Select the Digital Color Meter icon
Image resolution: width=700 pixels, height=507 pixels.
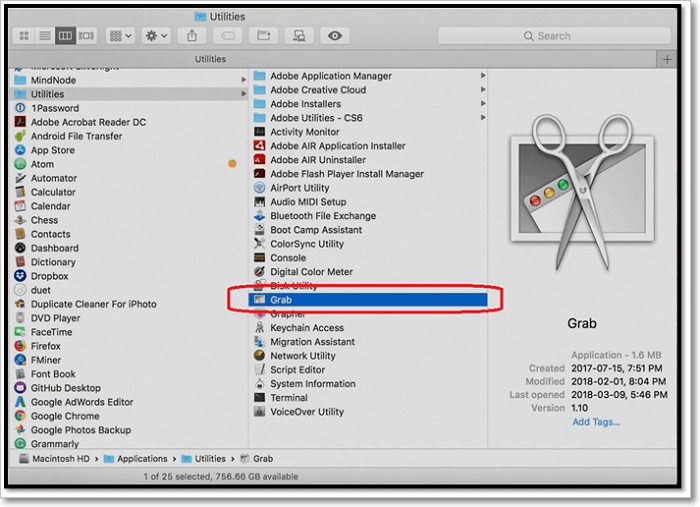click(x=259, y=272)
